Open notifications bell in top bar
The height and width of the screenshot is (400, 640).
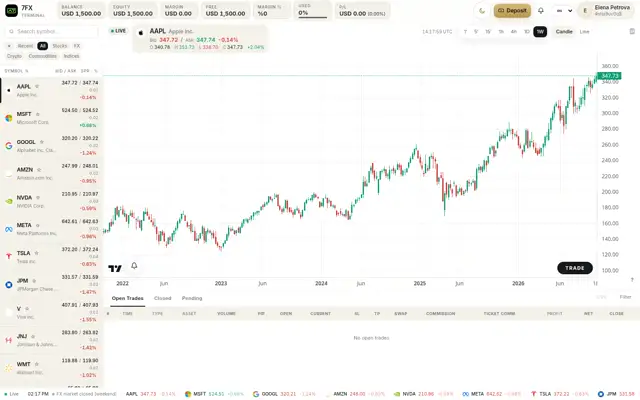541,11
